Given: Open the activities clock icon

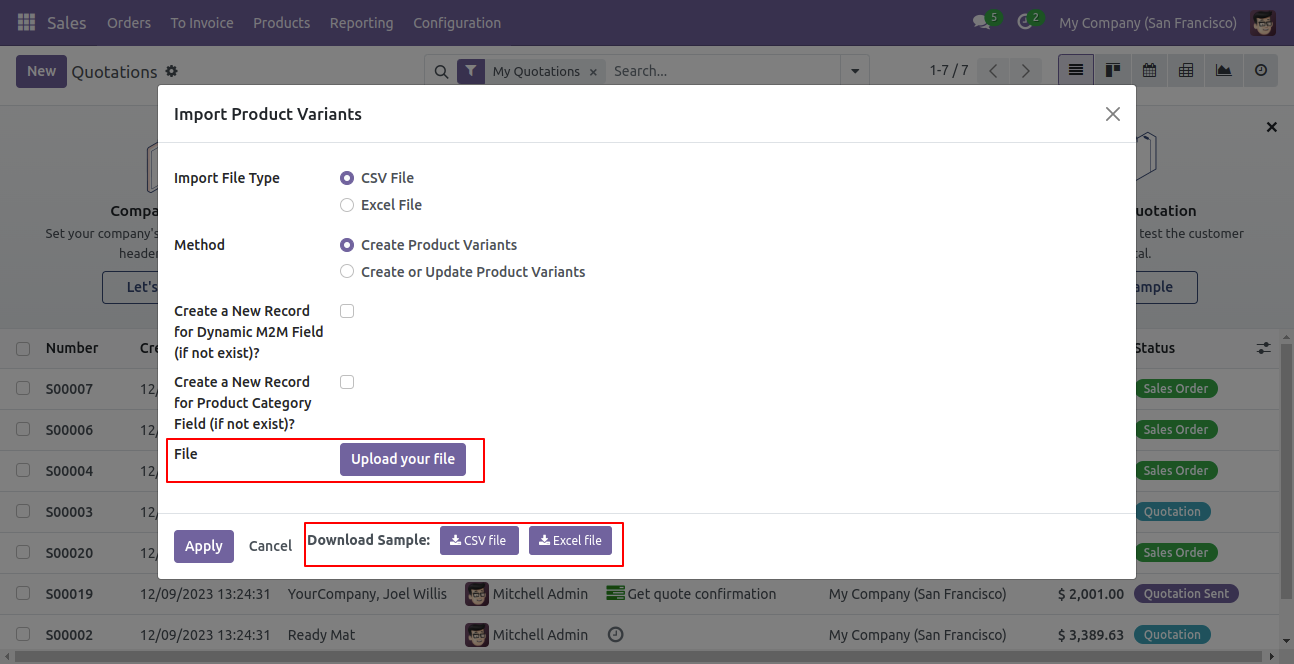Looking at the screenshot, I should pos(1024,22).
